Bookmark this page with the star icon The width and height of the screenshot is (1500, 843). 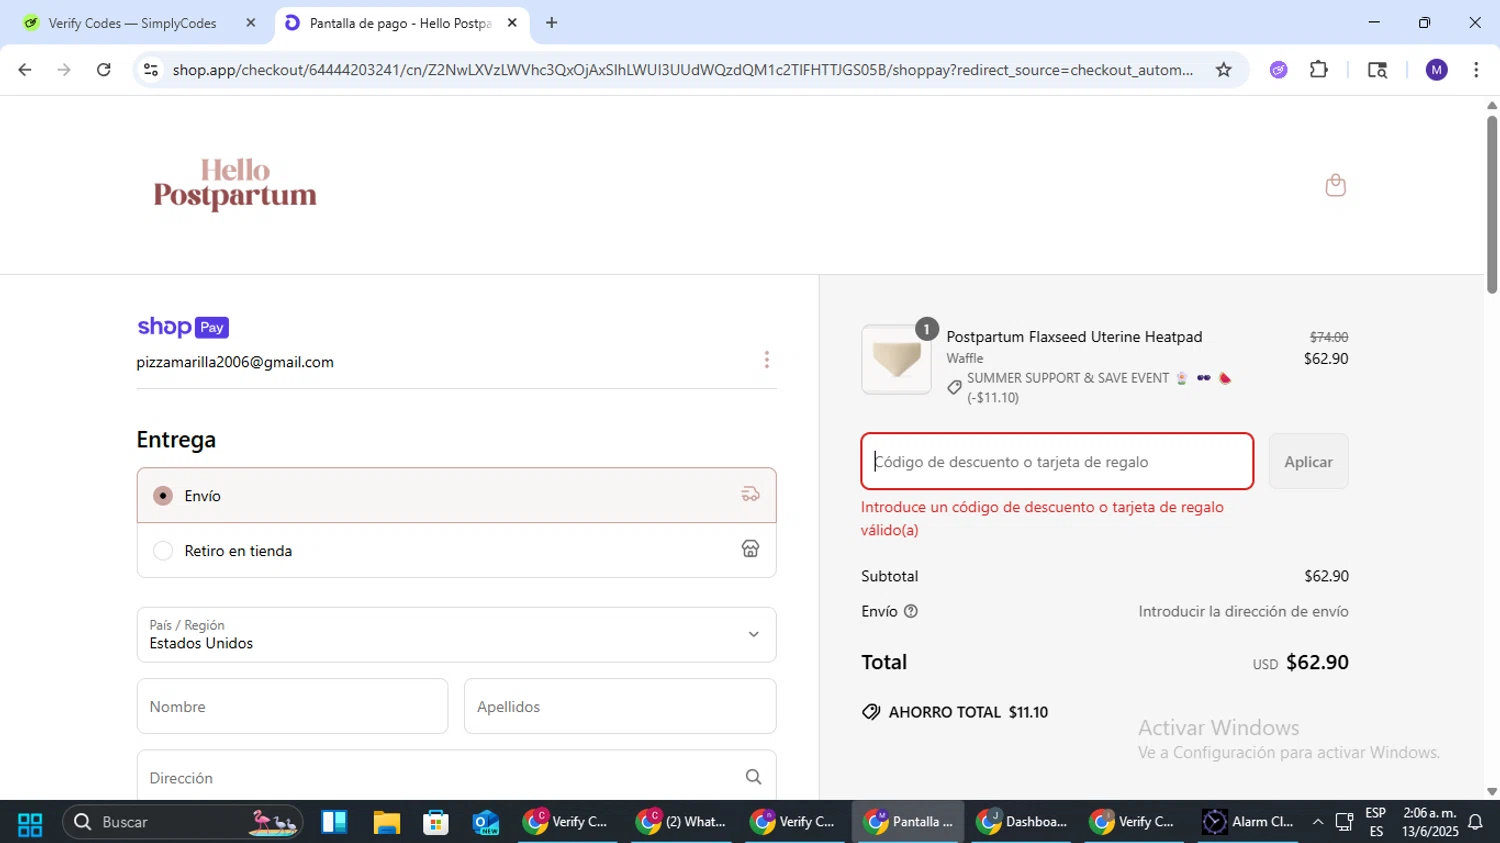coord(1223,69)
